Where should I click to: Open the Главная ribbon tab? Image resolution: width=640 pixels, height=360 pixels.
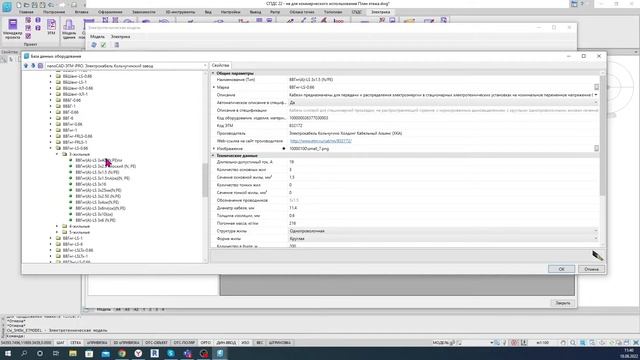point(26,12)
